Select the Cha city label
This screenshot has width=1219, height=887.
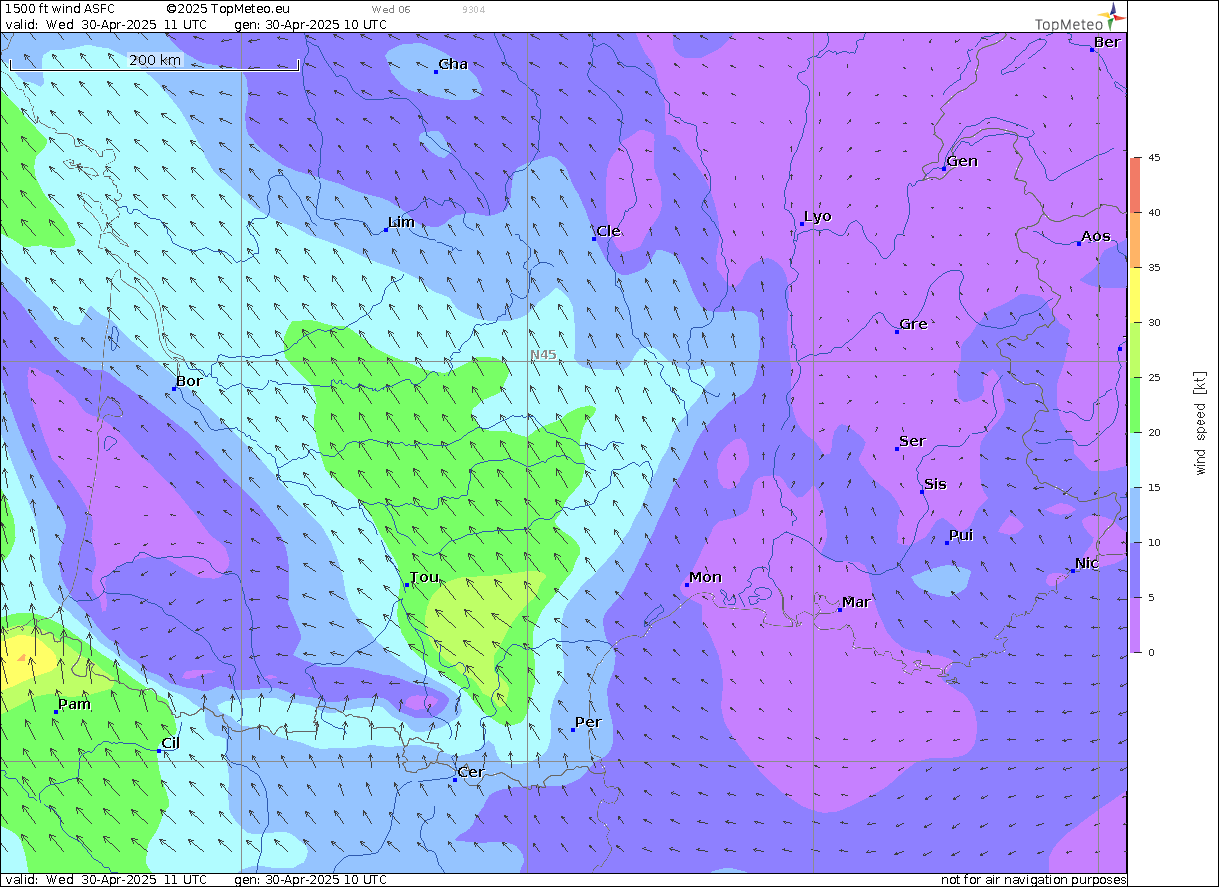(x=453, y=64)
